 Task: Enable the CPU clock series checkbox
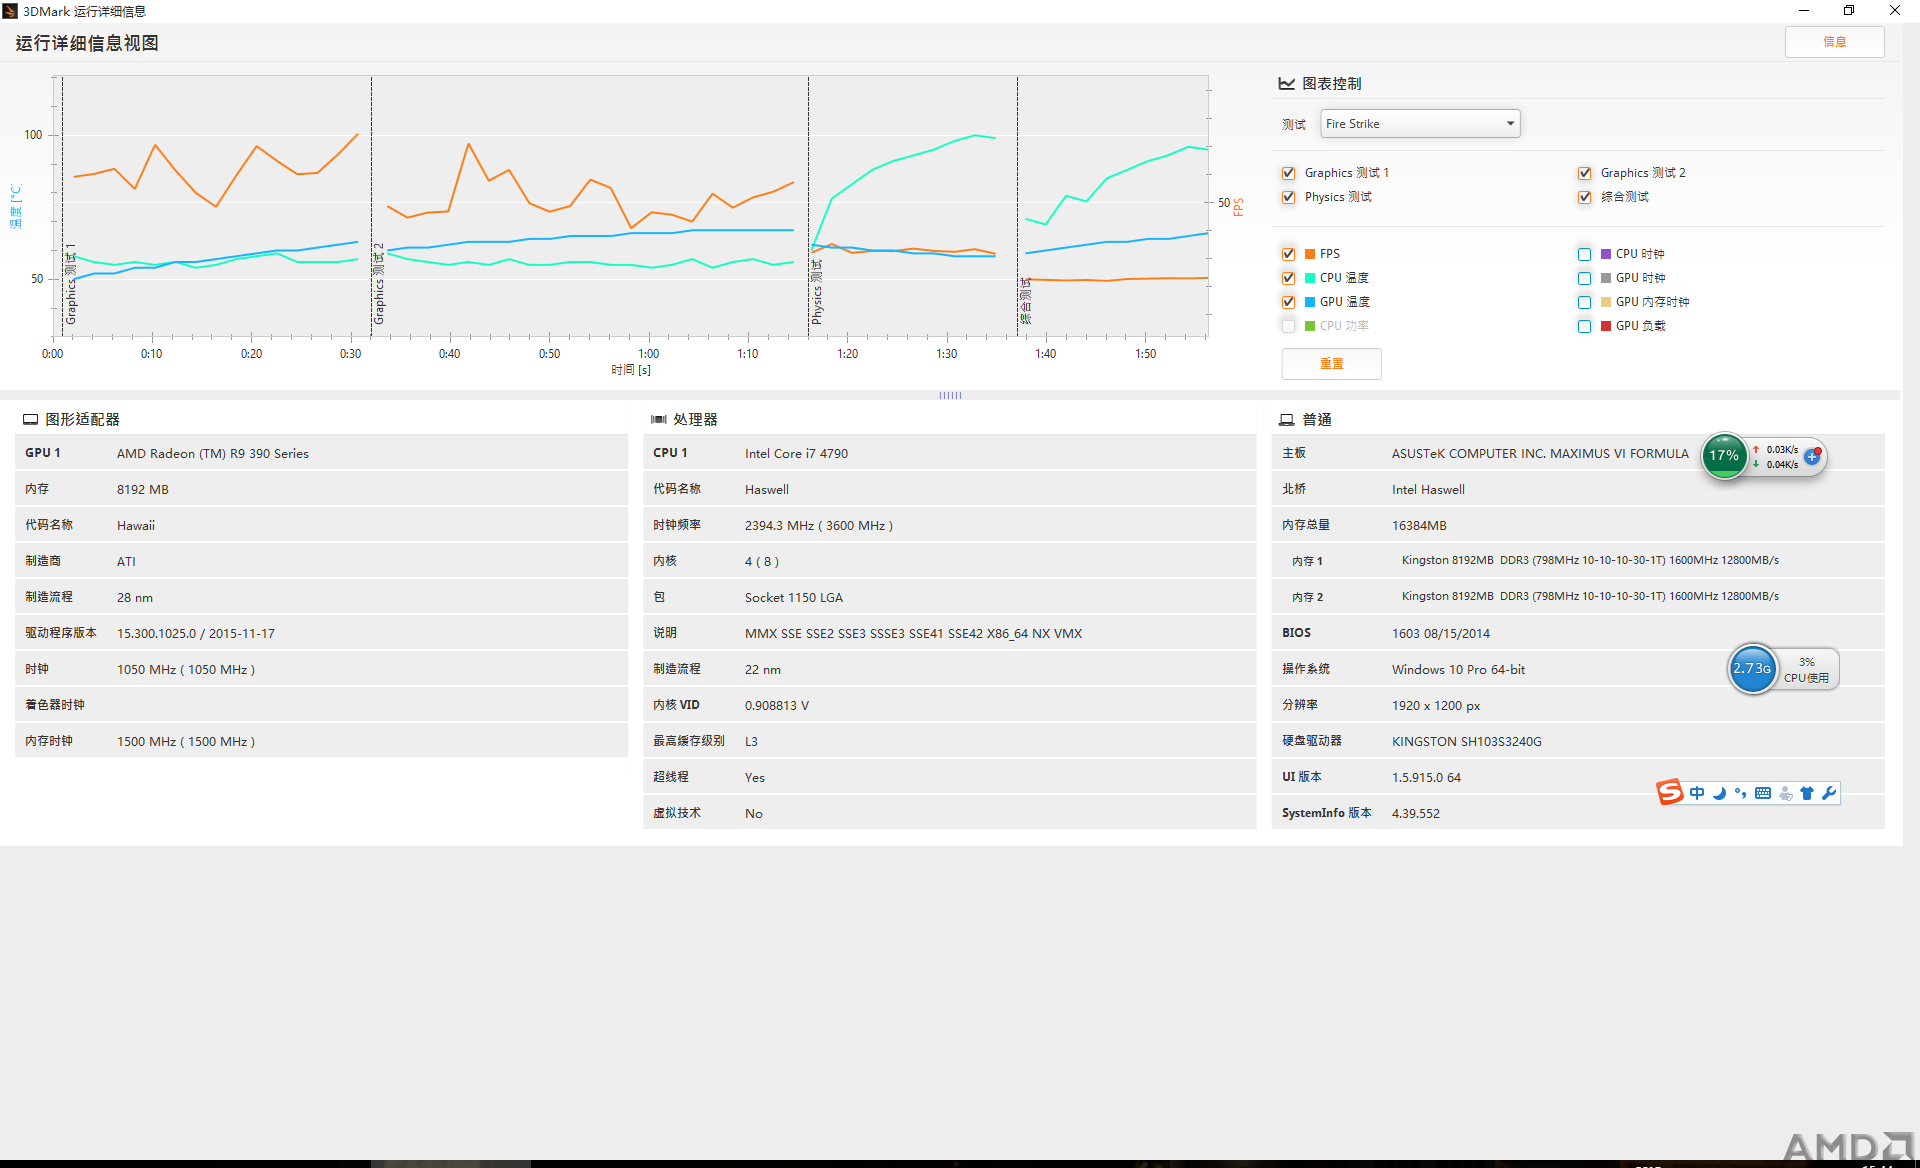(x=1584, y=254)
